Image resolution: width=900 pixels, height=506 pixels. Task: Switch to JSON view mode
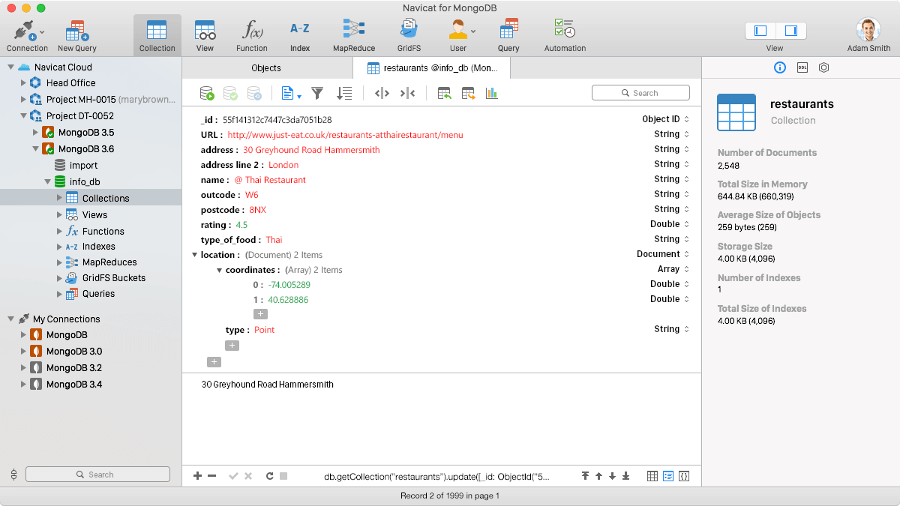[684, 476]
